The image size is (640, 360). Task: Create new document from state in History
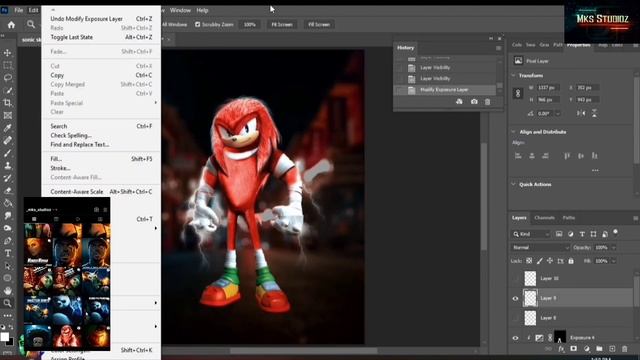click(x=459, y=102)
